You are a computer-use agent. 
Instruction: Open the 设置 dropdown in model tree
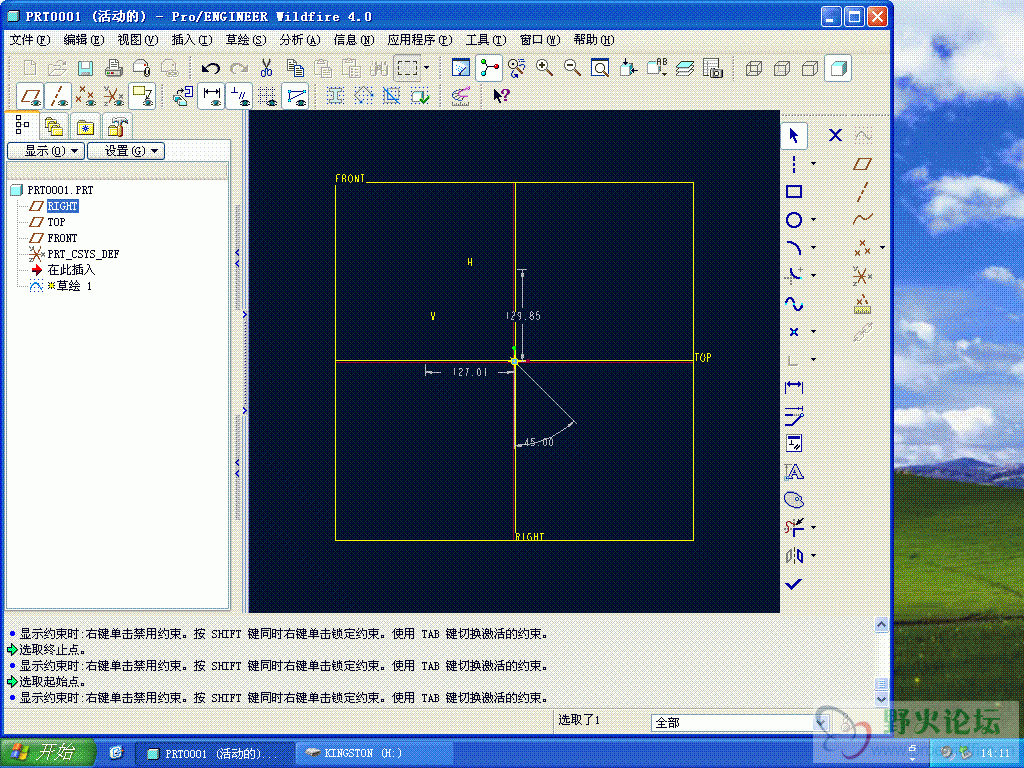point(126,151)
